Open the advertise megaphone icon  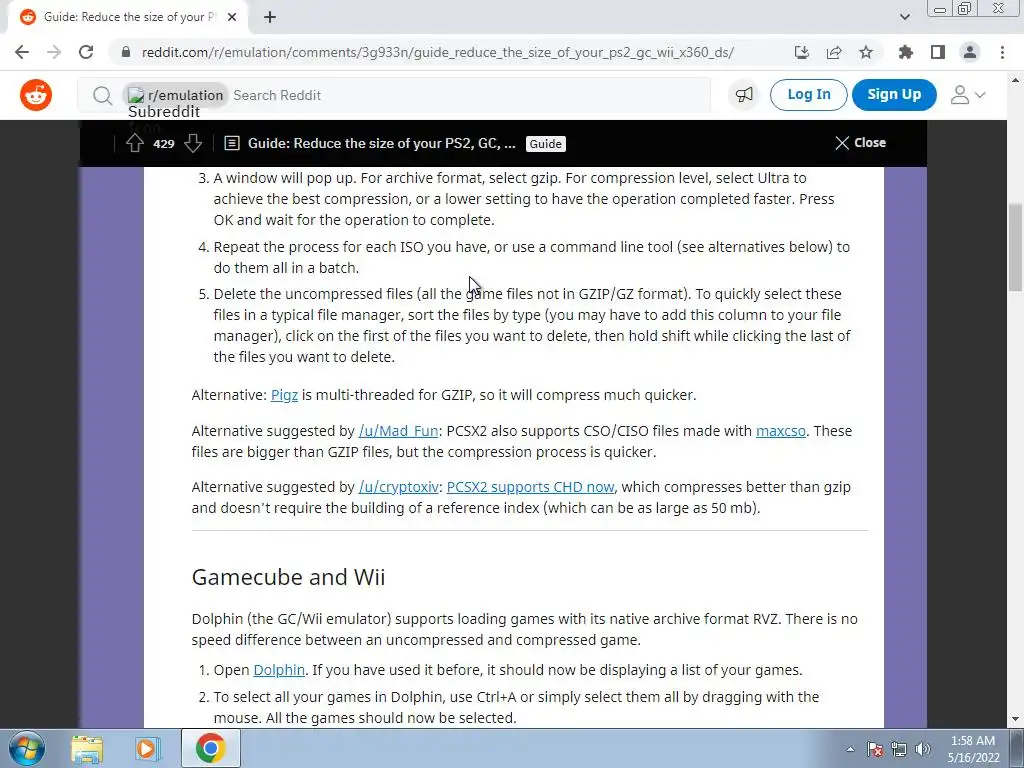[744, 95]
